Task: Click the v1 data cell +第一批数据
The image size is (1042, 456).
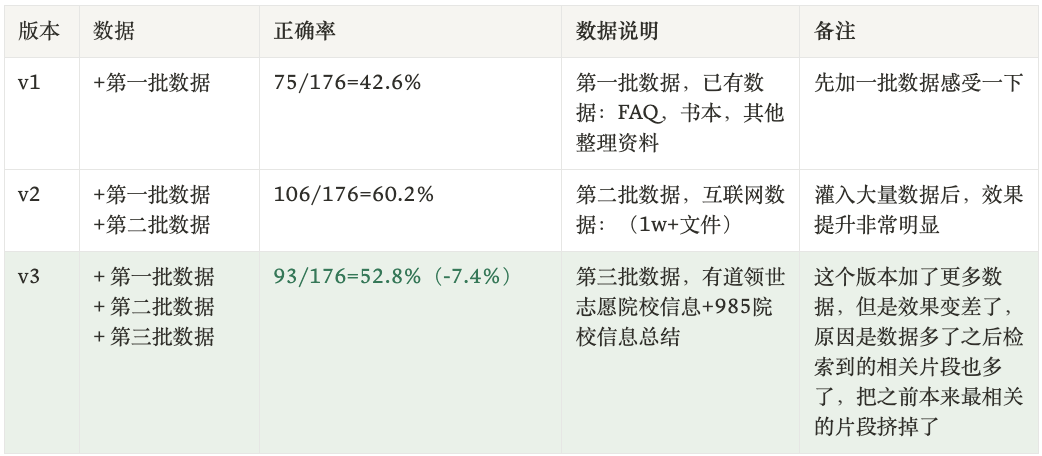Action: click(x=152, y=83)
